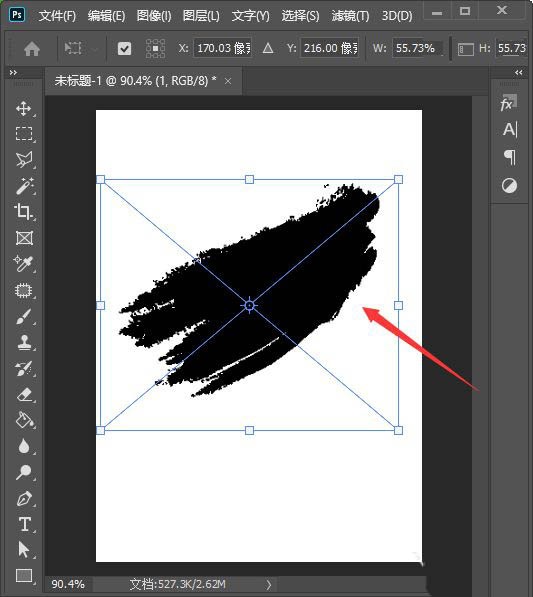This screenshot has width=533, height=597.
Task: Open status bar info arrow menu
Action: 269,584
